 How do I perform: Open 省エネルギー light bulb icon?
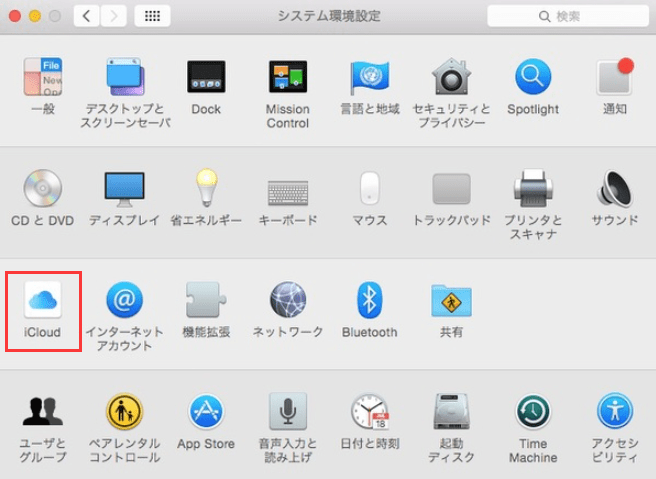pyautogui.click(x=207, y=187)
